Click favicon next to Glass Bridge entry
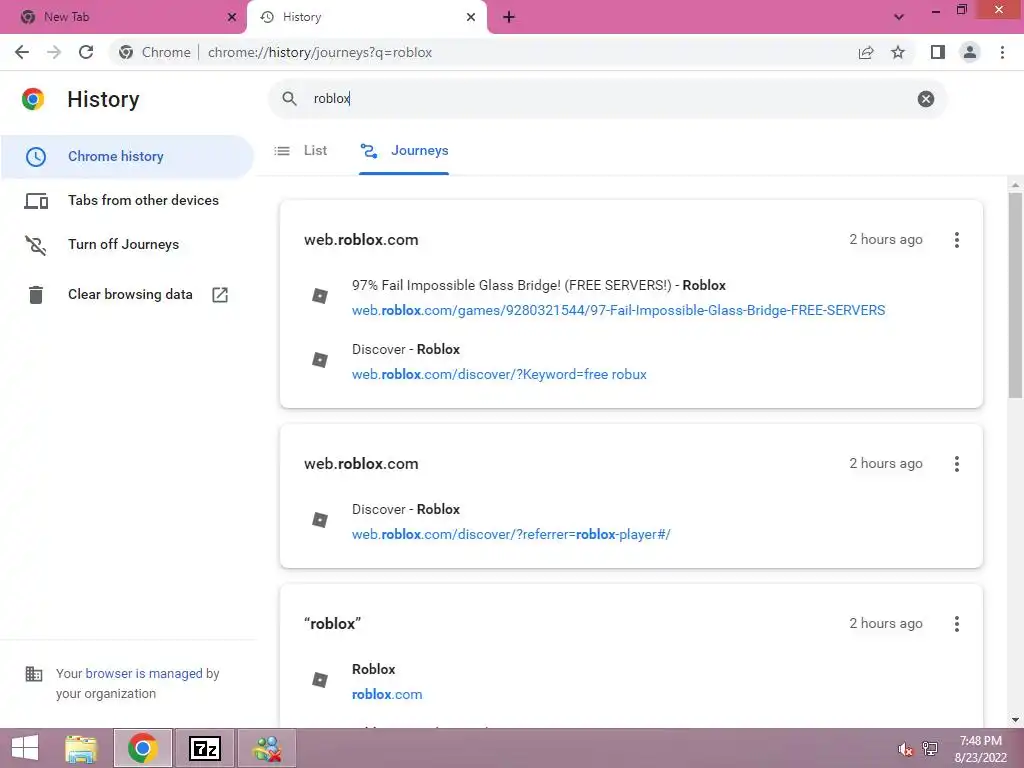Viewport: 1024px width, 768px height. [320, 296]
